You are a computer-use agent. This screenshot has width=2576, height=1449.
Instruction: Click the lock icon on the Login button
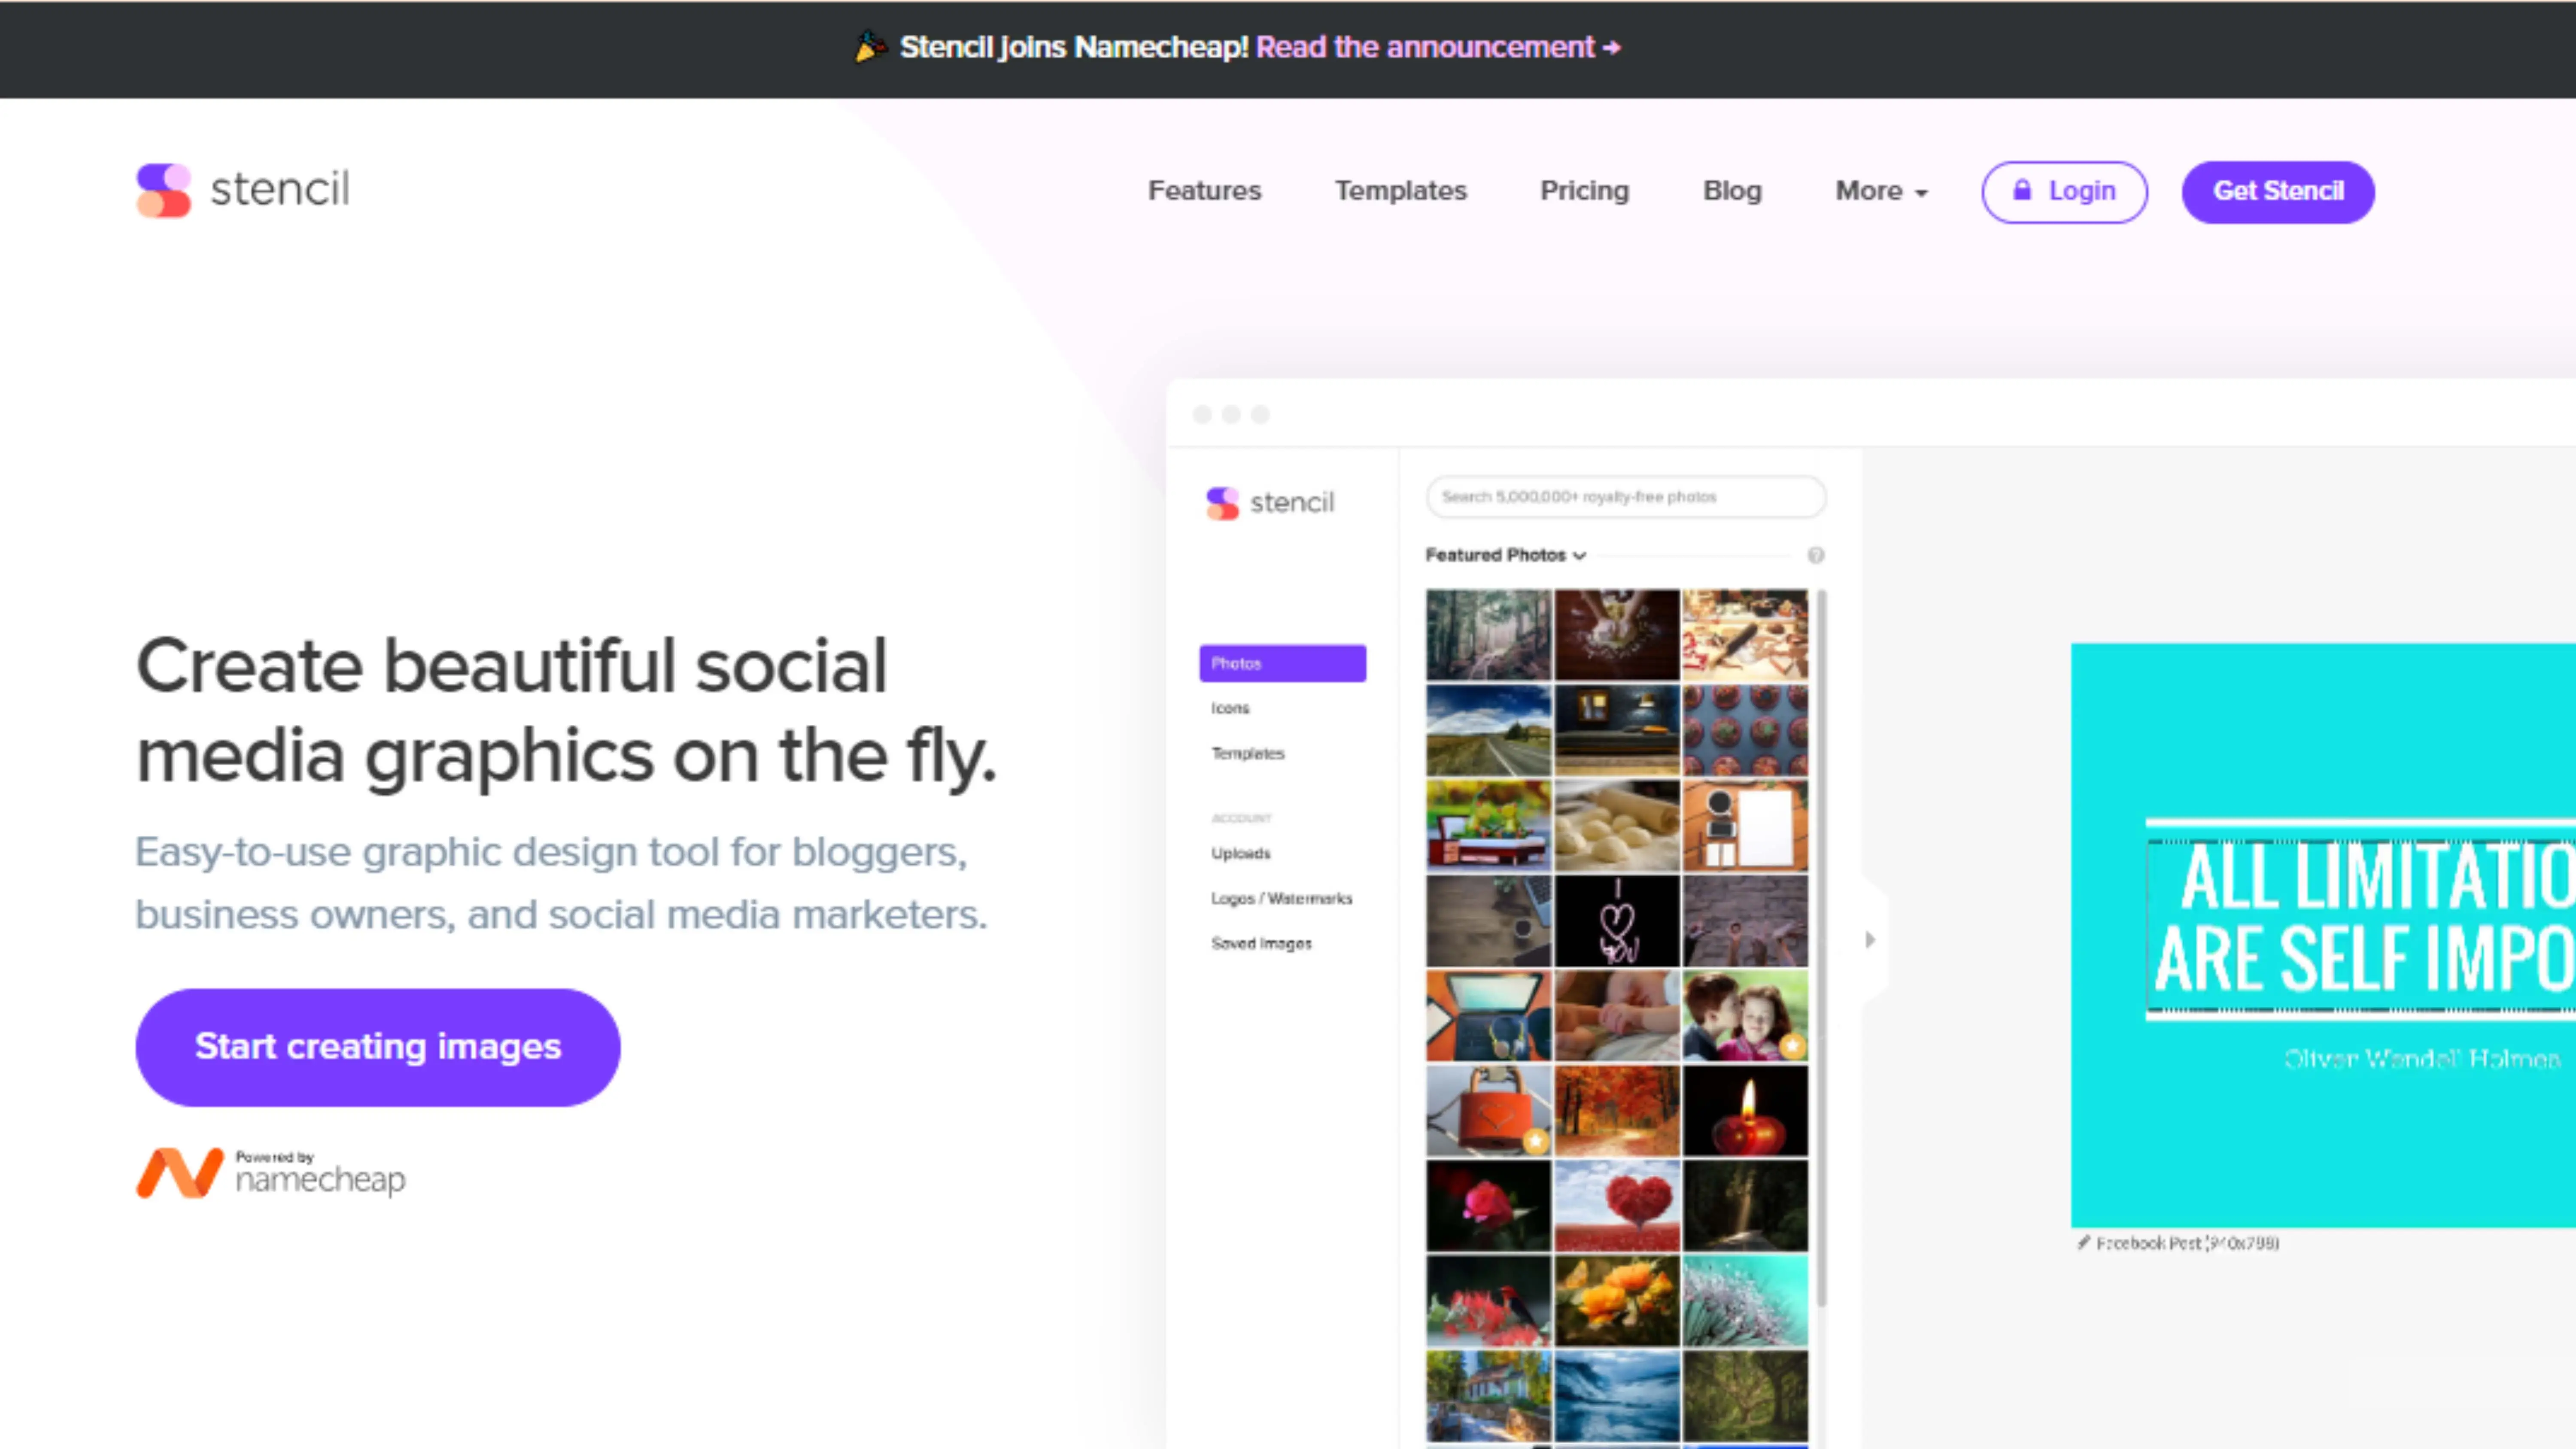click(2022, 190)
